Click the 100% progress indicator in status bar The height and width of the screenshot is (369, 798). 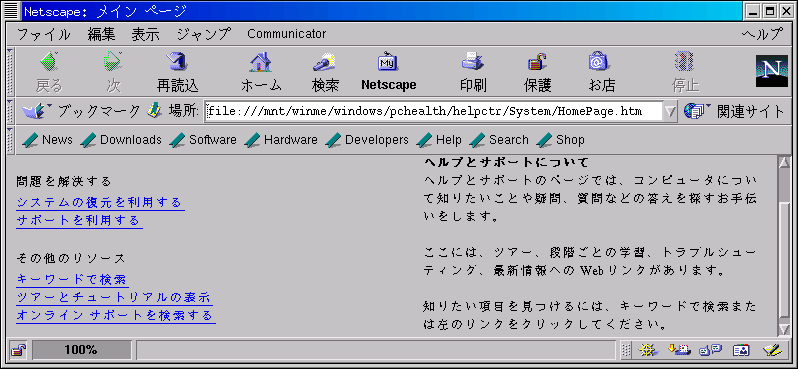click(x=81, y=350)
